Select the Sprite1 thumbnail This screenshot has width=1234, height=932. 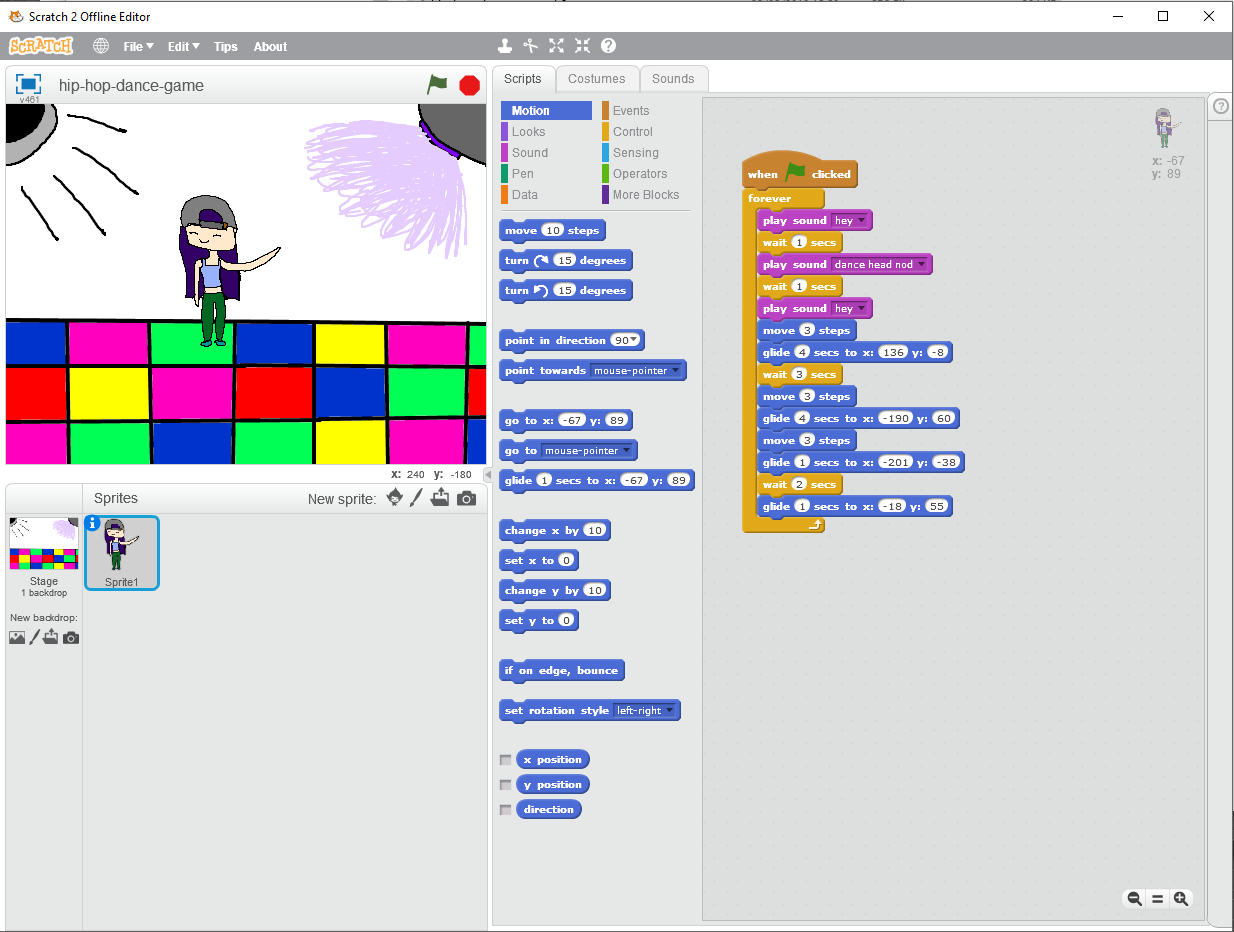tap(121, 552)
